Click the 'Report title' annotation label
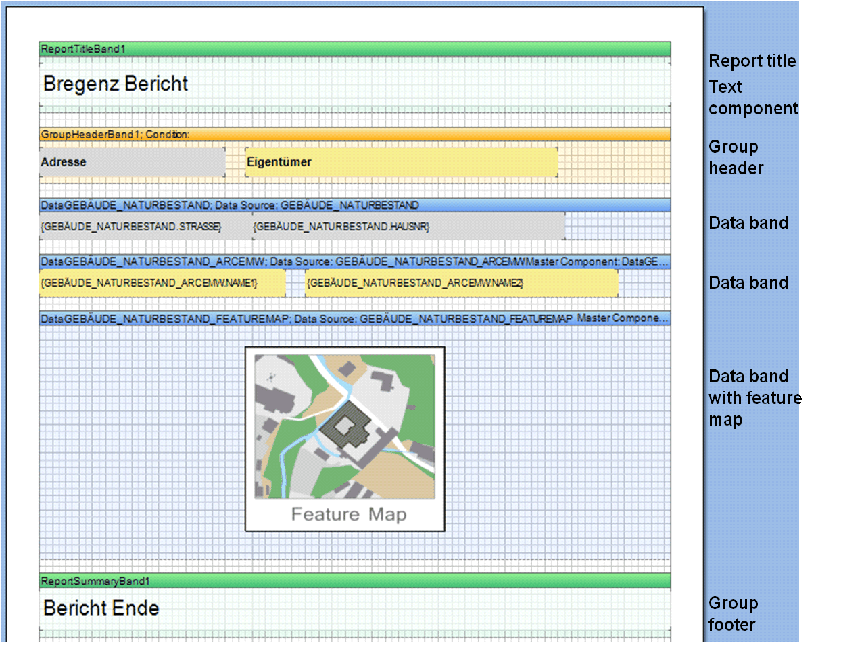 coord(752,61)
